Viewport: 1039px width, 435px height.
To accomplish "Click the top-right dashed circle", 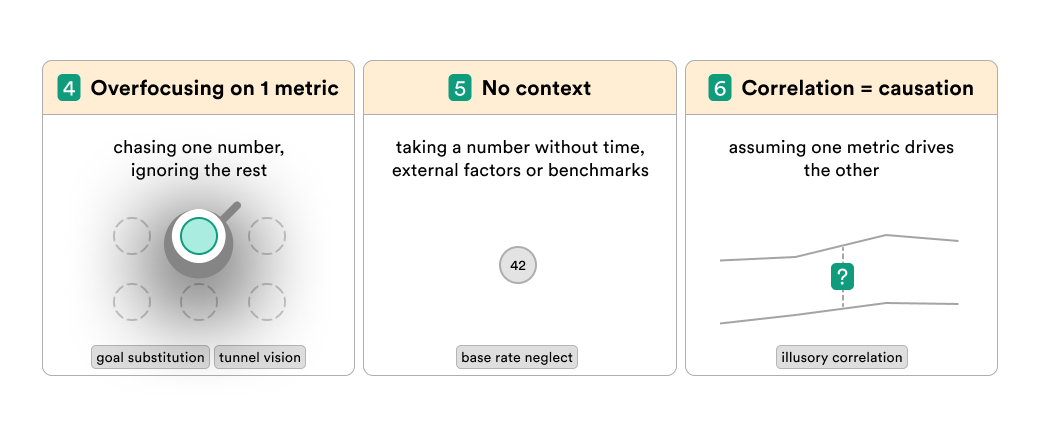I will [x=267, y=235].
